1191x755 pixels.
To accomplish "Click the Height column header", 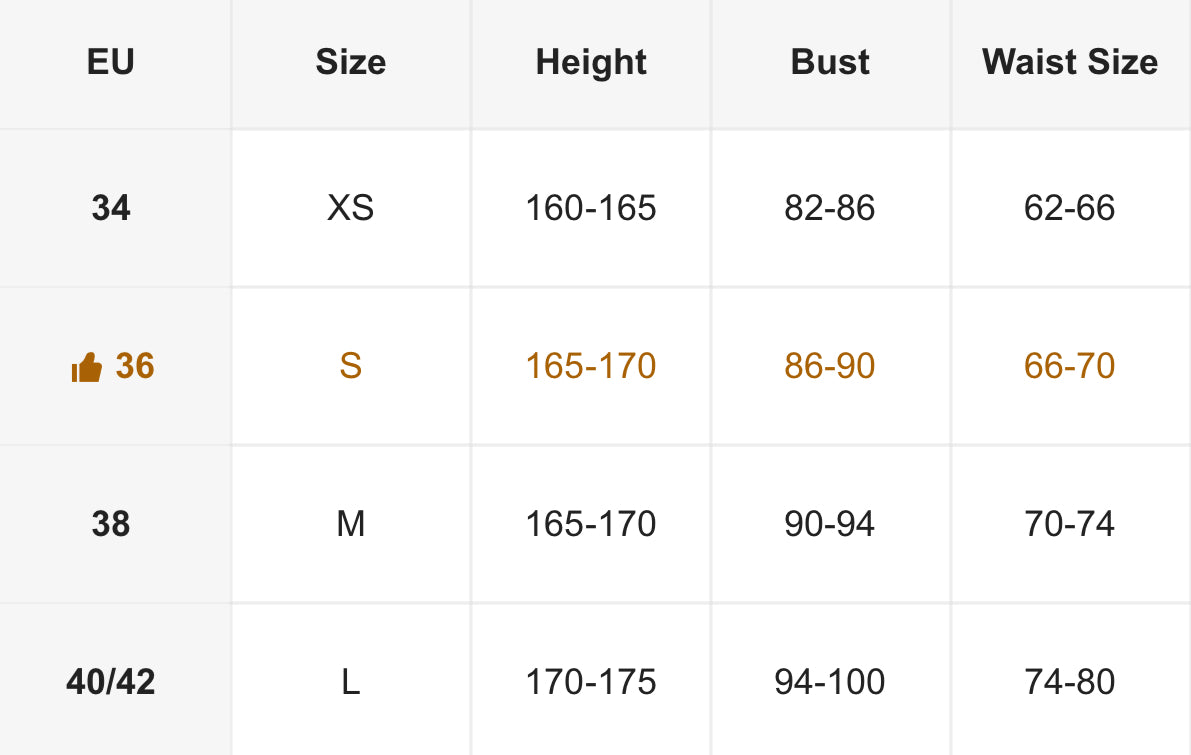I will [591, 63].
